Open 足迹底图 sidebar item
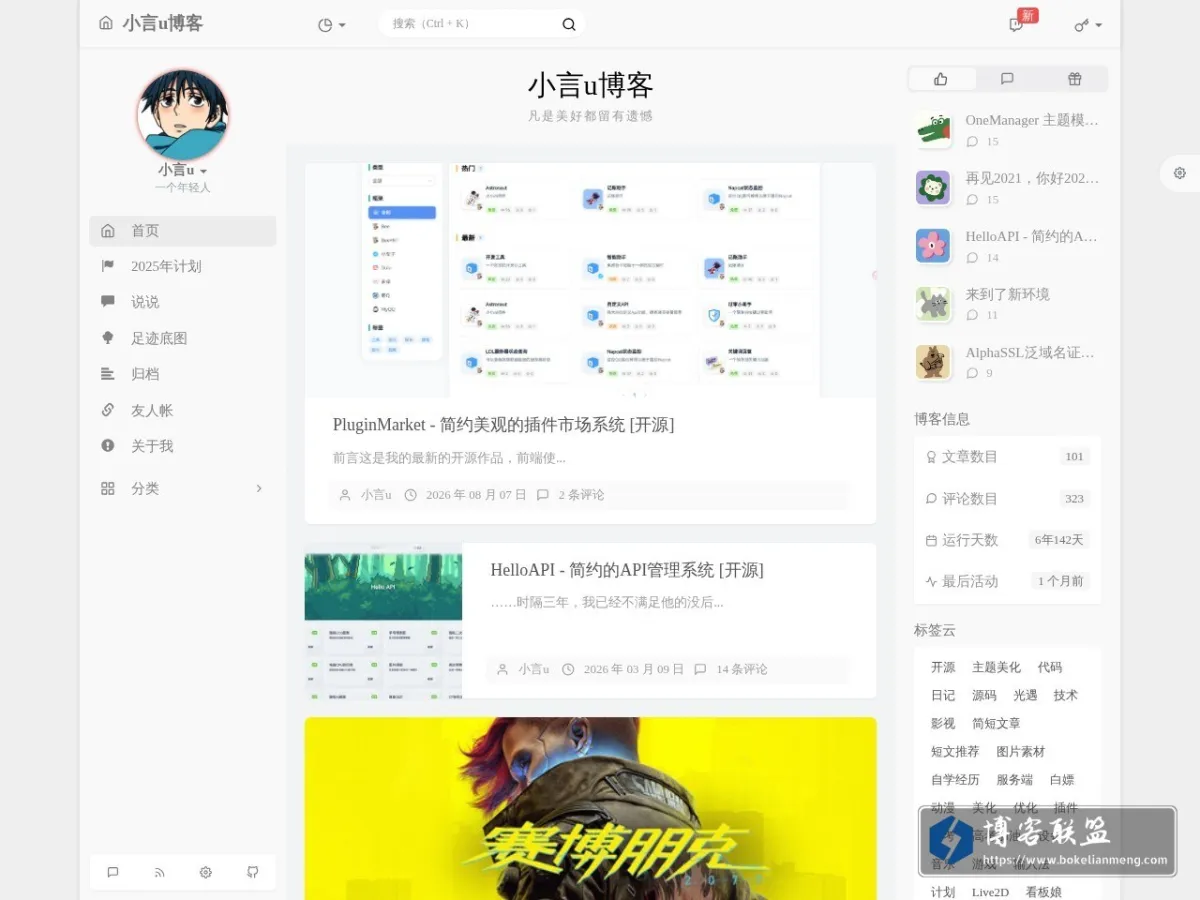Viewport: 1200px width, 900px height. tap(183, 338)
